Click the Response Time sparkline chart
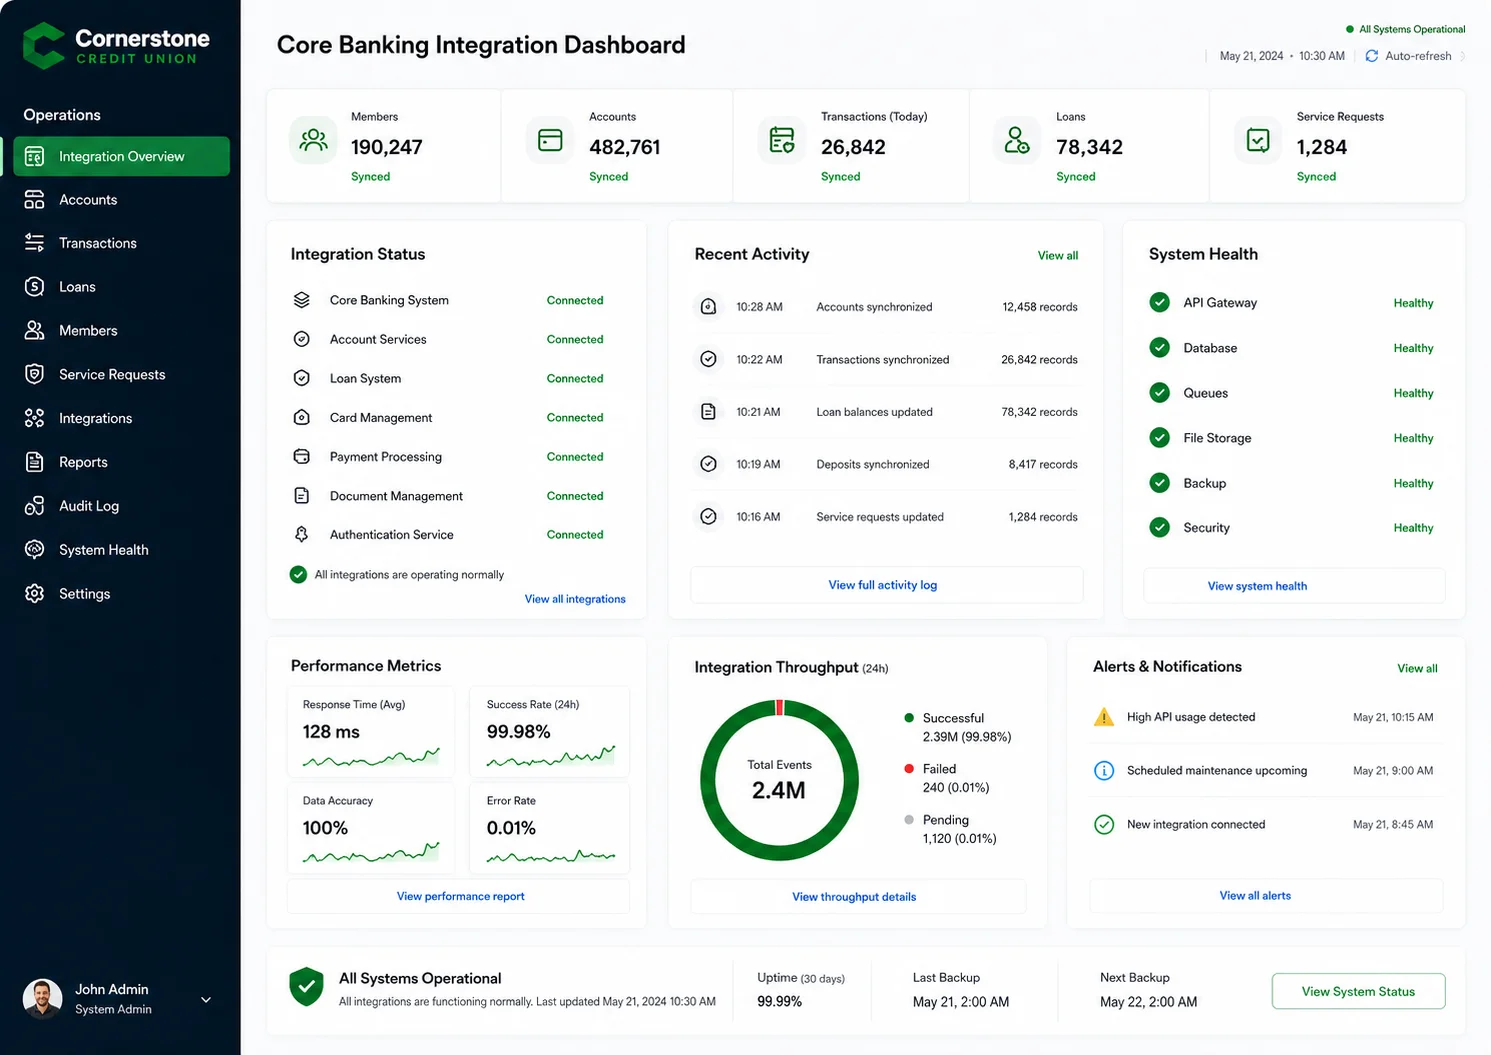 click(x=371, y=758)
